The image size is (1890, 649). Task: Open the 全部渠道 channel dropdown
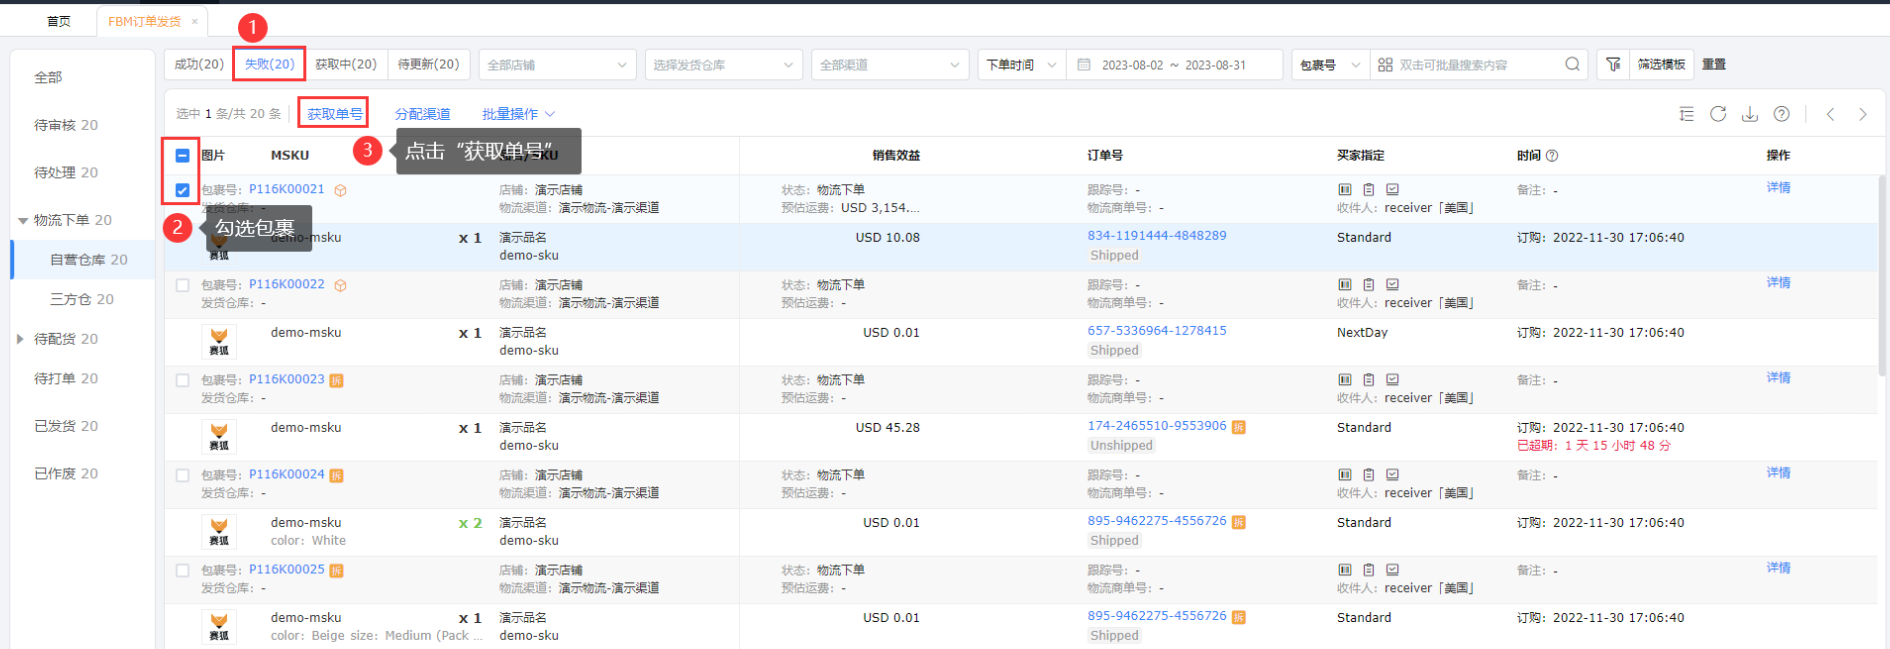pyautogui.click(x=889, y=64)
